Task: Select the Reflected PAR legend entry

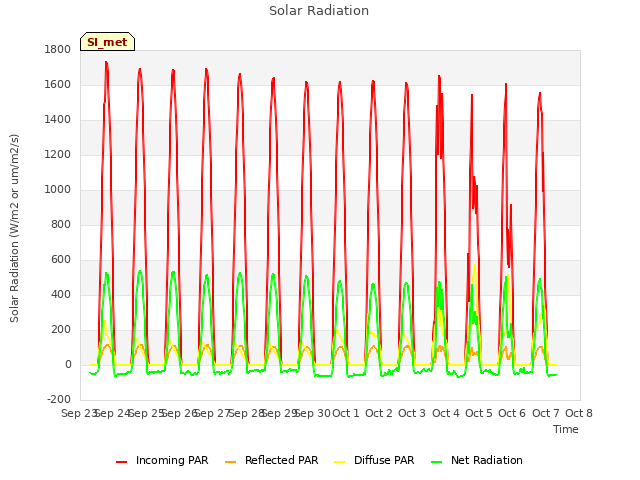Action: [x=271, y=460]
